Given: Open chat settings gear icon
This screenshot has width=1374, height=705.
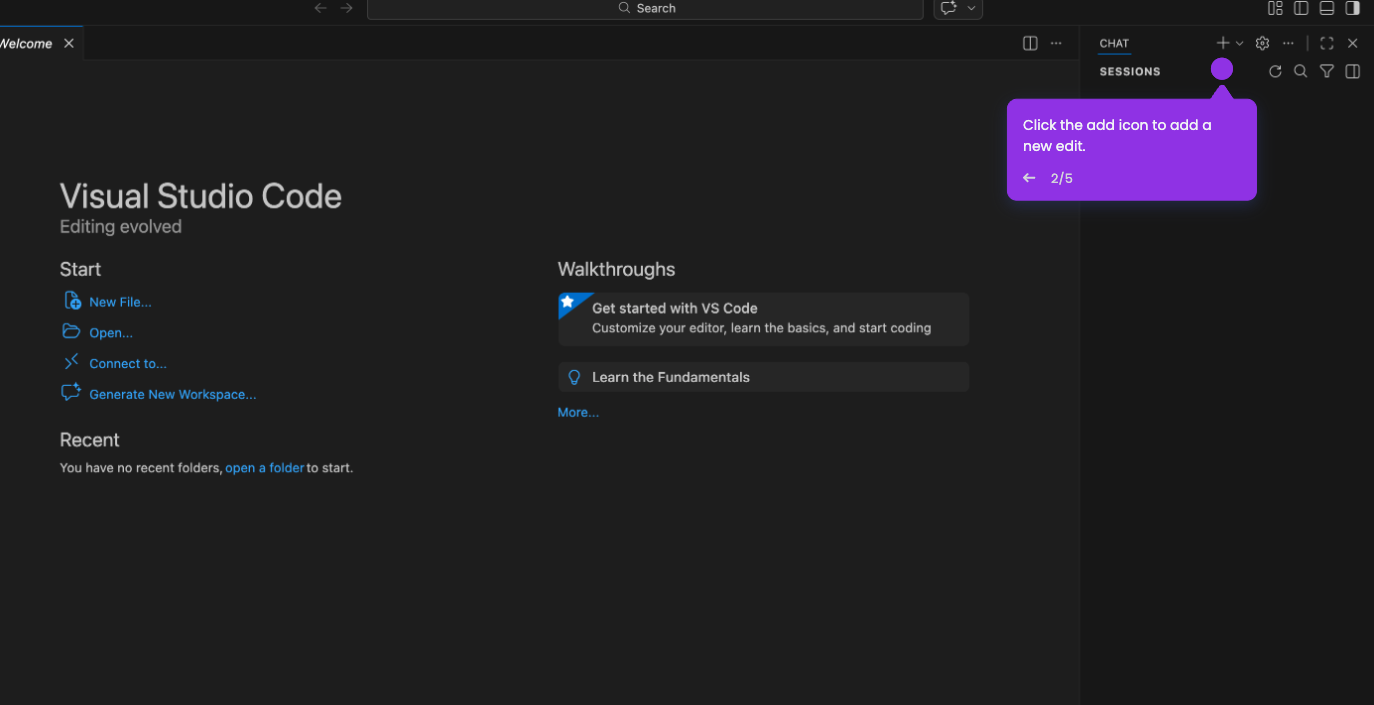Looking at the screenshot, I should tap(1262, 43).
